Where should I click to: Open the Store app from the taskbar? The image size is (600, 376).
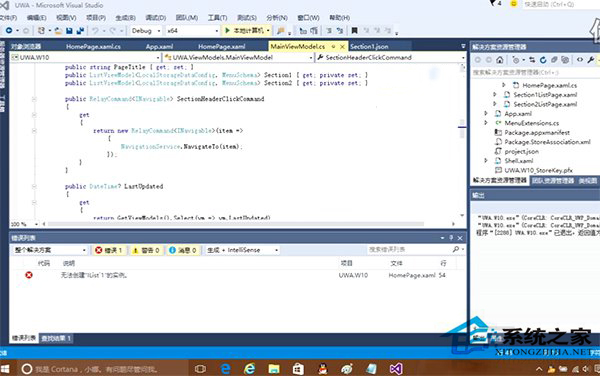tap(298, 369)
